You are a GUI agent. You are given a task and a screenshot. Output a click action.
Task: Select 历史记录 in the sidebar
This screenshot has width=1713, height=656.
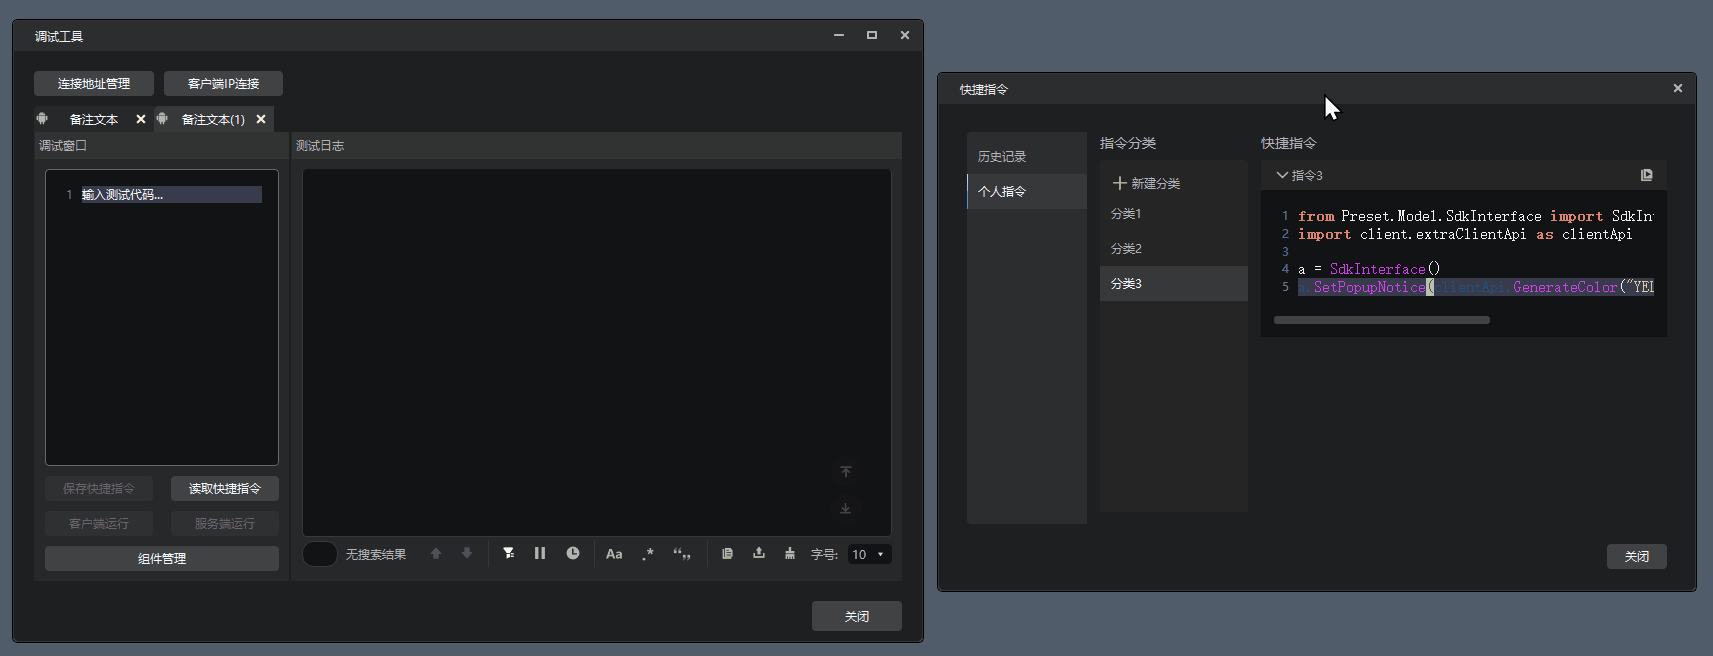pyautogui.click(x=1002, y=157)
